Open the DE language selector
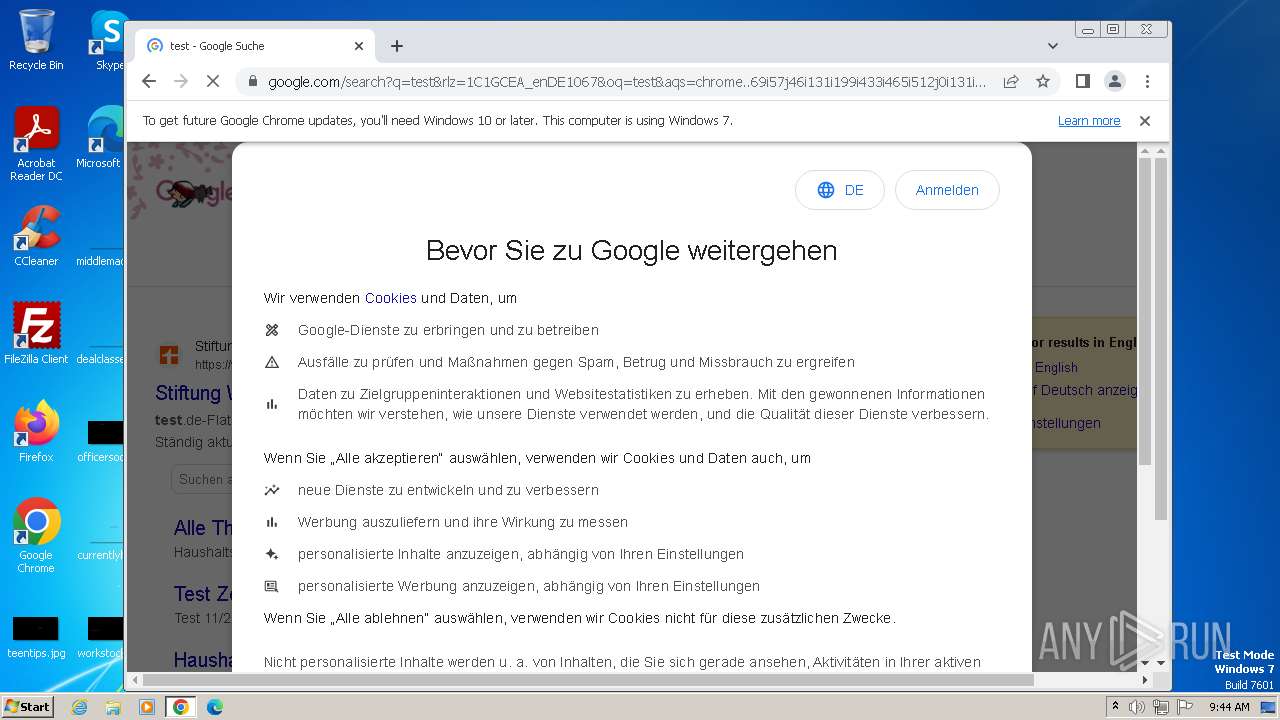The height and width of the screenshot is (720, 1280). [840, 190]
